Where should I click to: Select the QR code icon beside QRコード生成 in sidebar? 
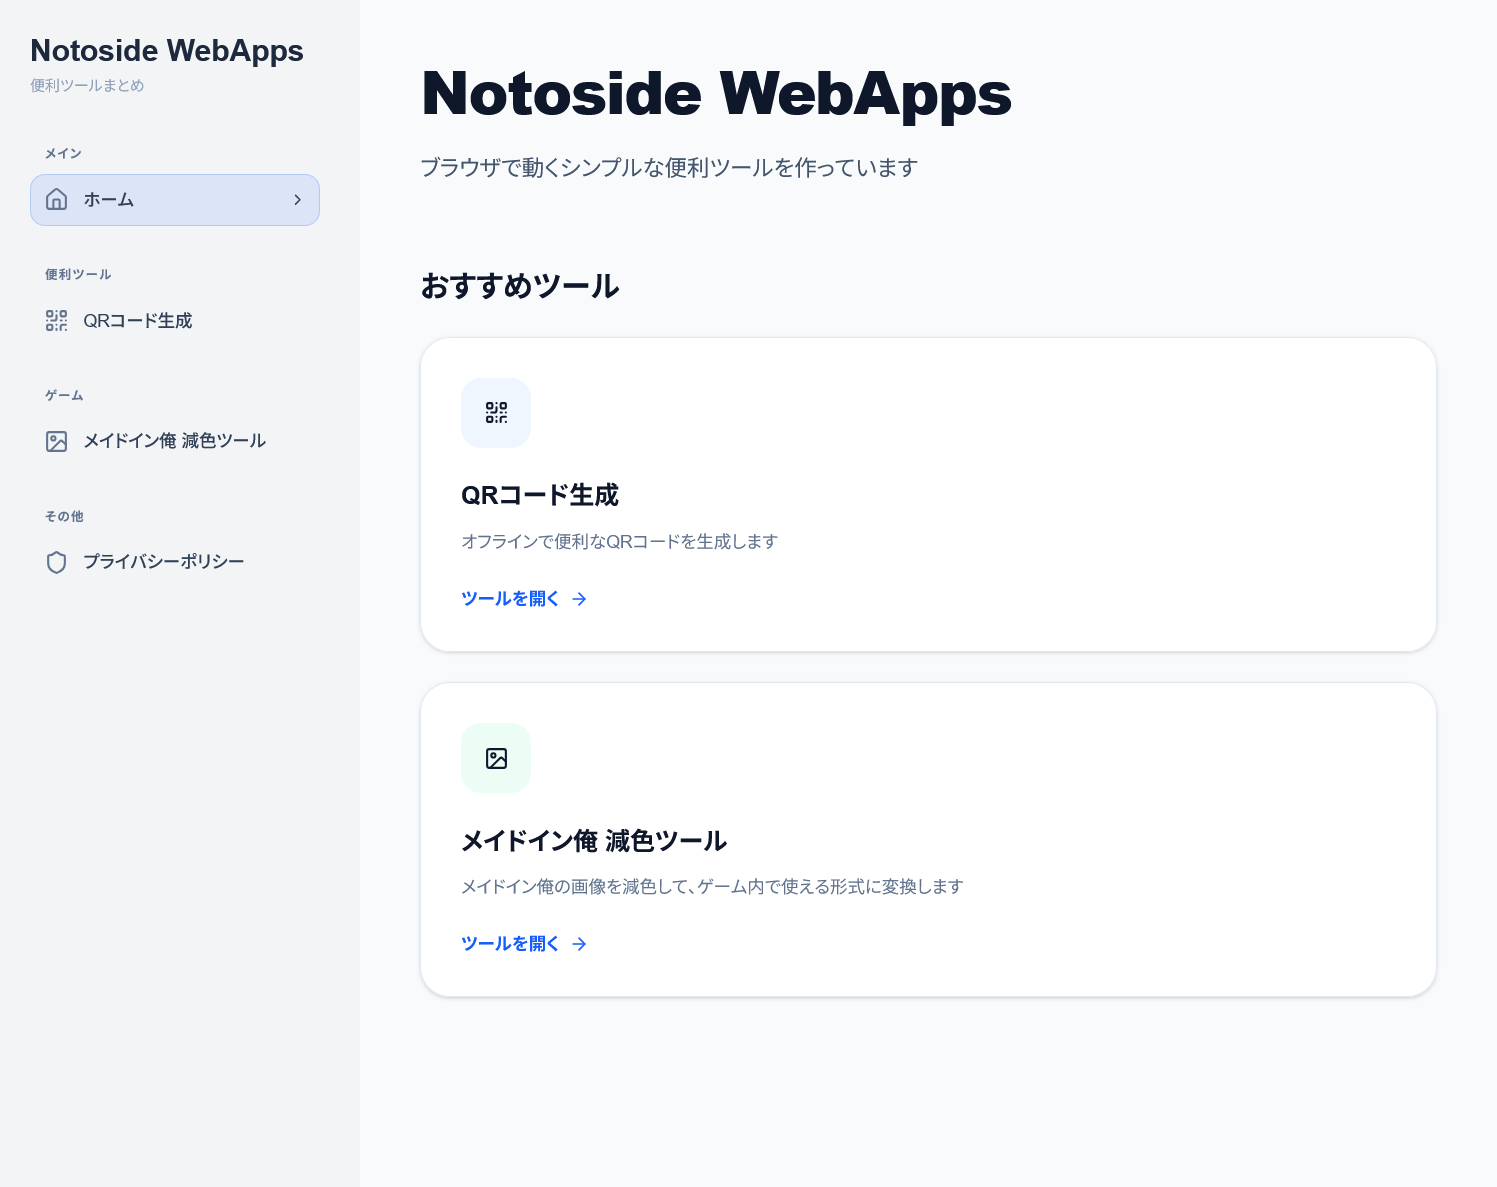[56, 321]
